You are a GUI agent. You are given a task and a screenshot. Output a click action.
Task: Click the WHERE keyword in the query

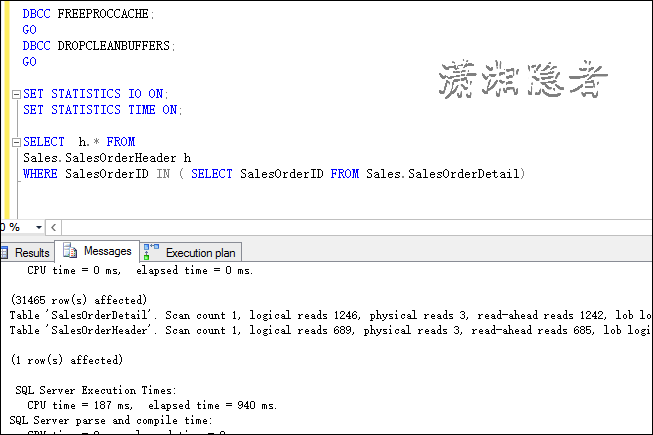click(41, 174)
